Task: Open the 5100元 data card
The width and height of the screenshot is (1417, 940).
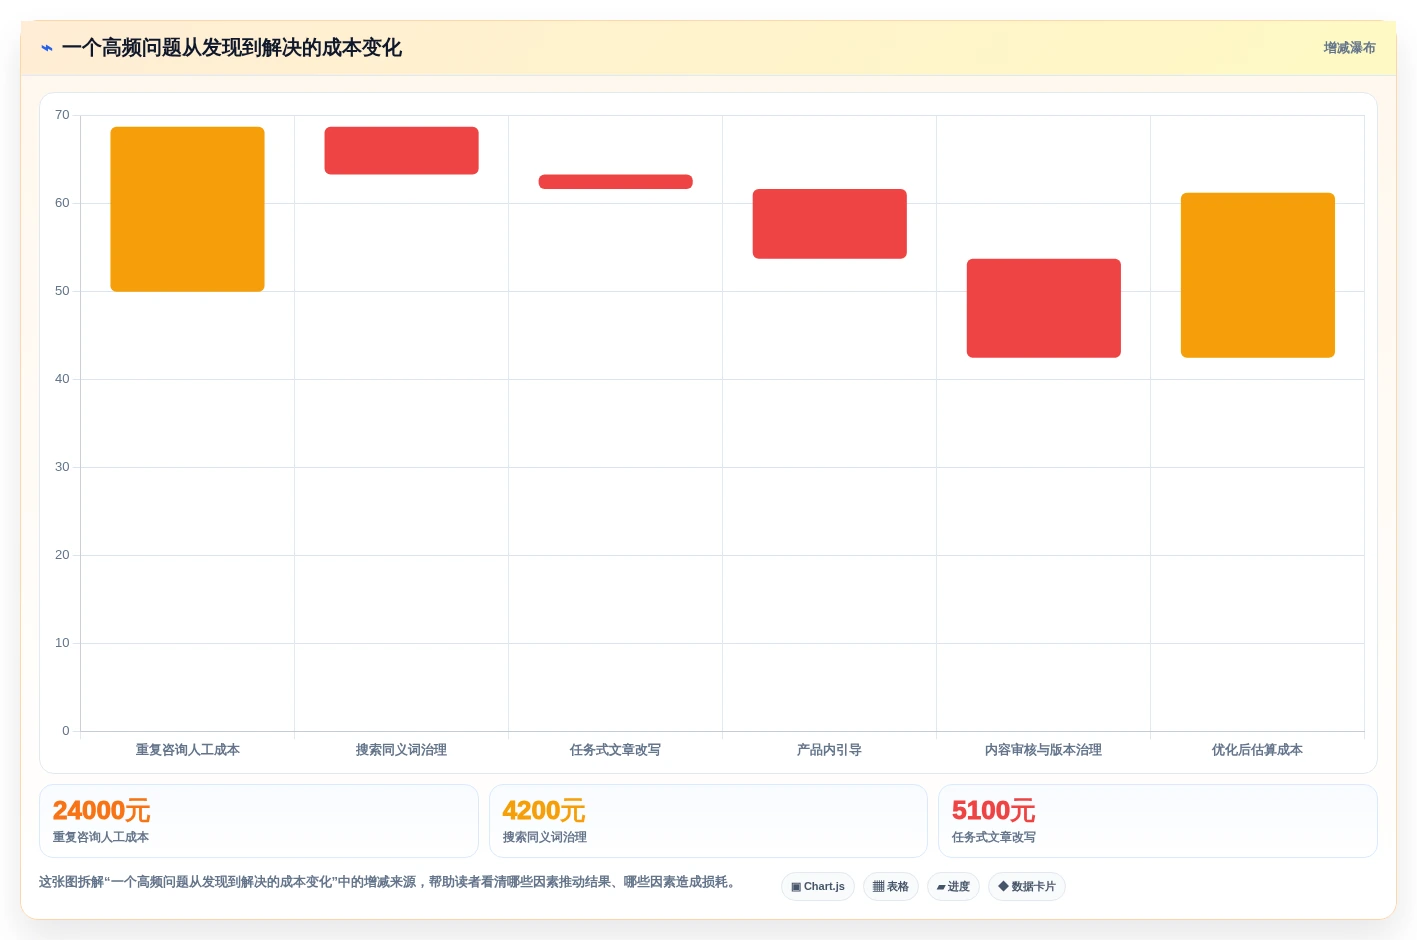Action: pyautogui.click(x=1157, y=821)
